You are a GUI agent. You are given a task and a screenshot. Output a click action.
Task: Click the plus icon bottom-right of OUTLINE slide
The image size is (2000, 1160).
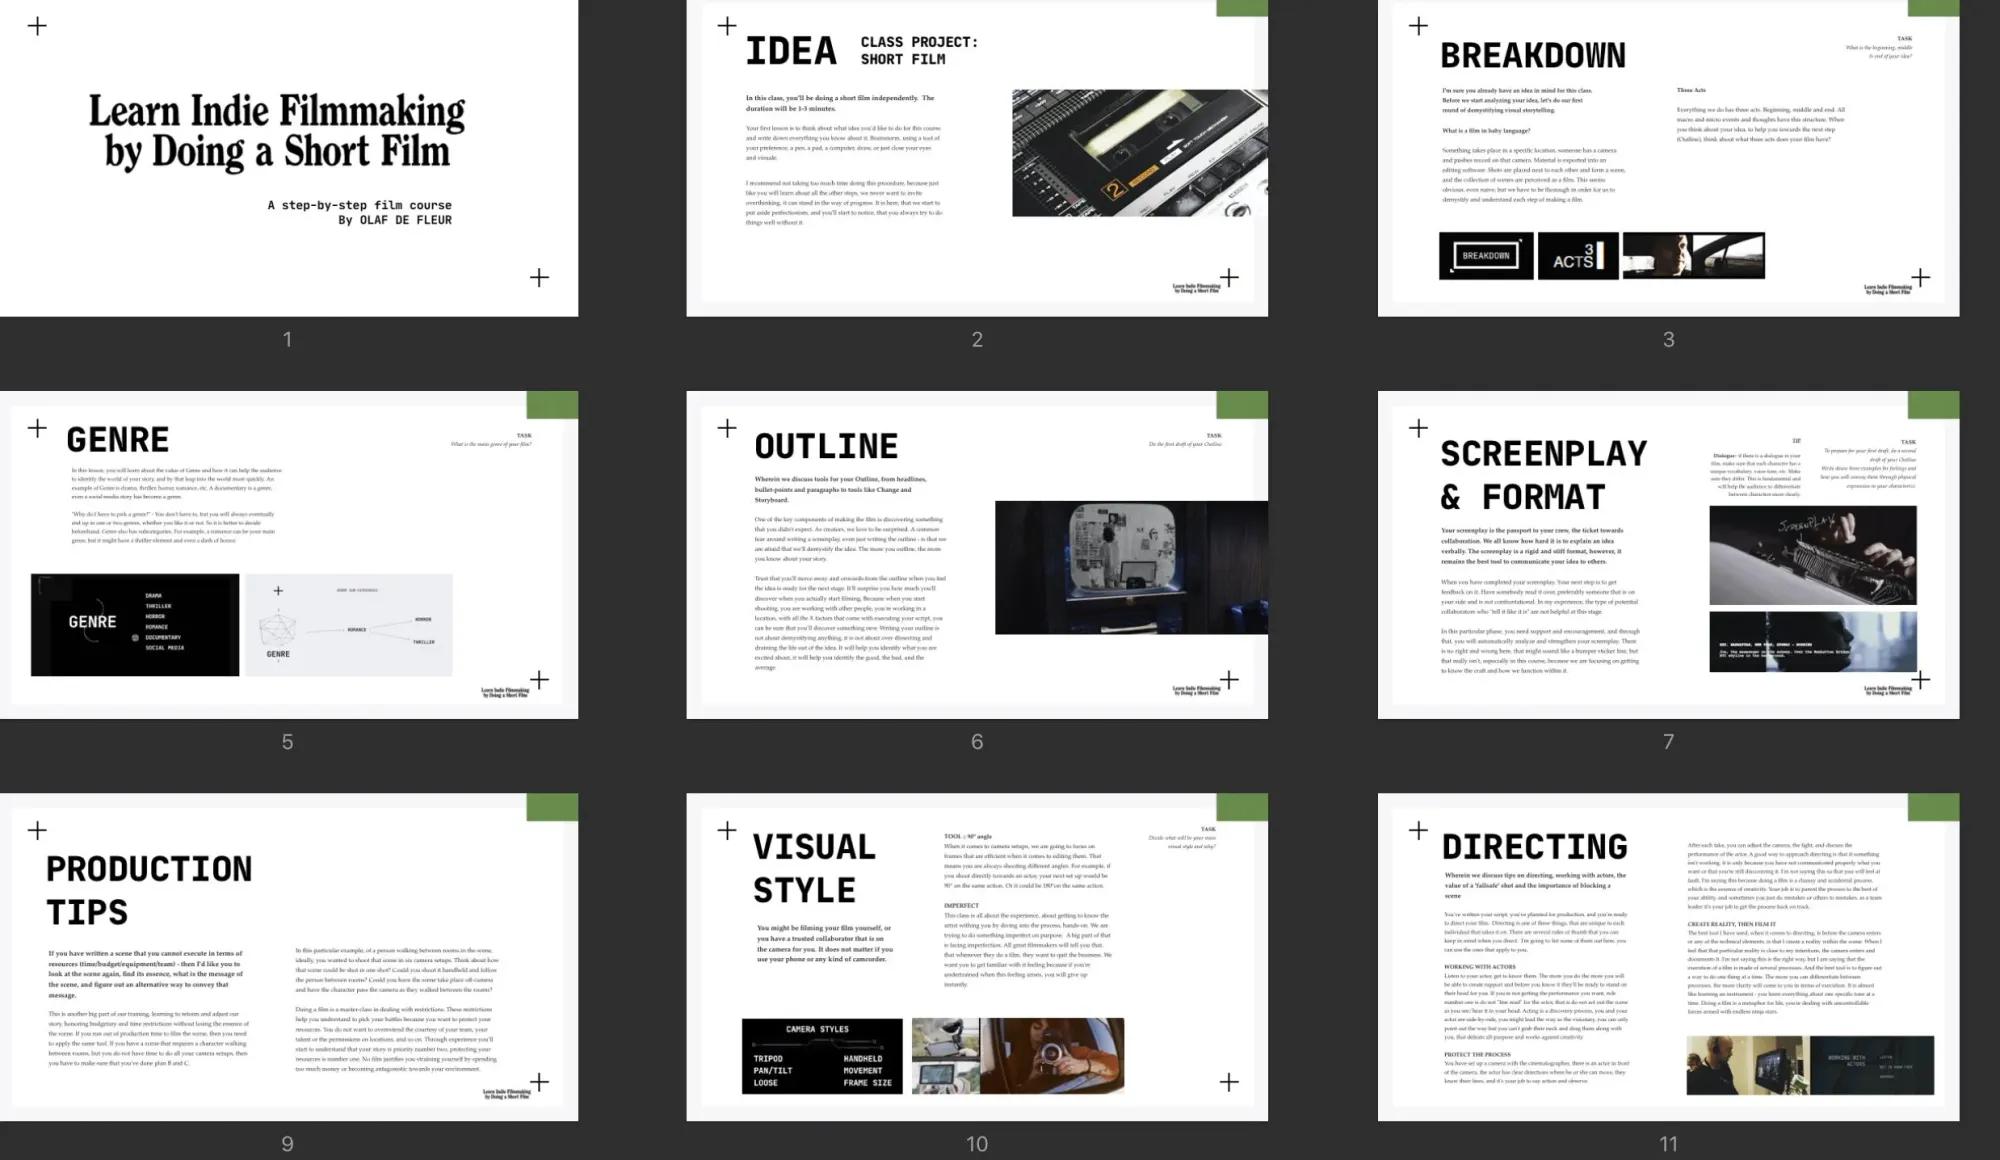[1229, 680]
